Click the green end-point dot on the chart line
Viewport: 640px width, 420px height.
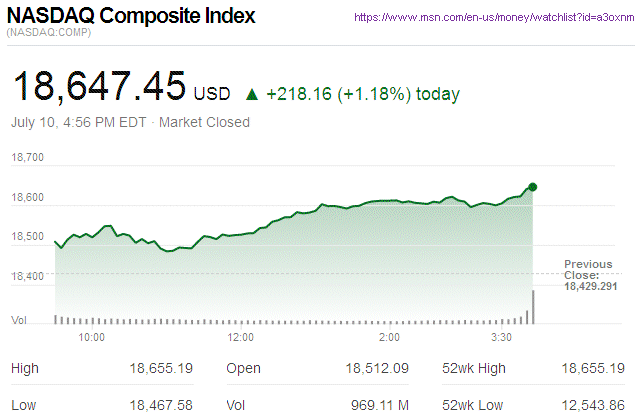click(533, 187)
